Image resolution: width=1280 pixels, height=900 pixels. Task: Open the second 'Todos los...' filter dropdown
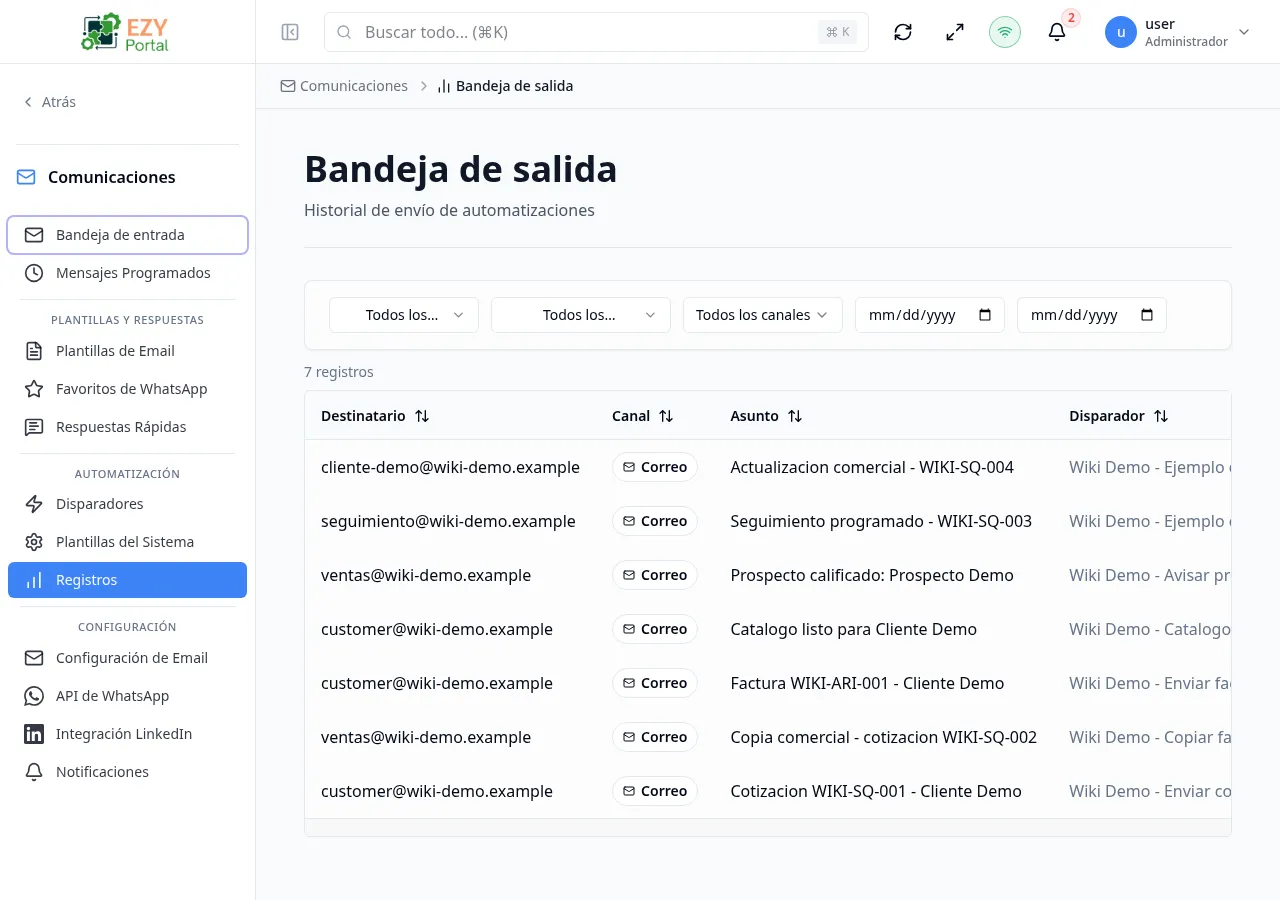(x=580, y=315)
